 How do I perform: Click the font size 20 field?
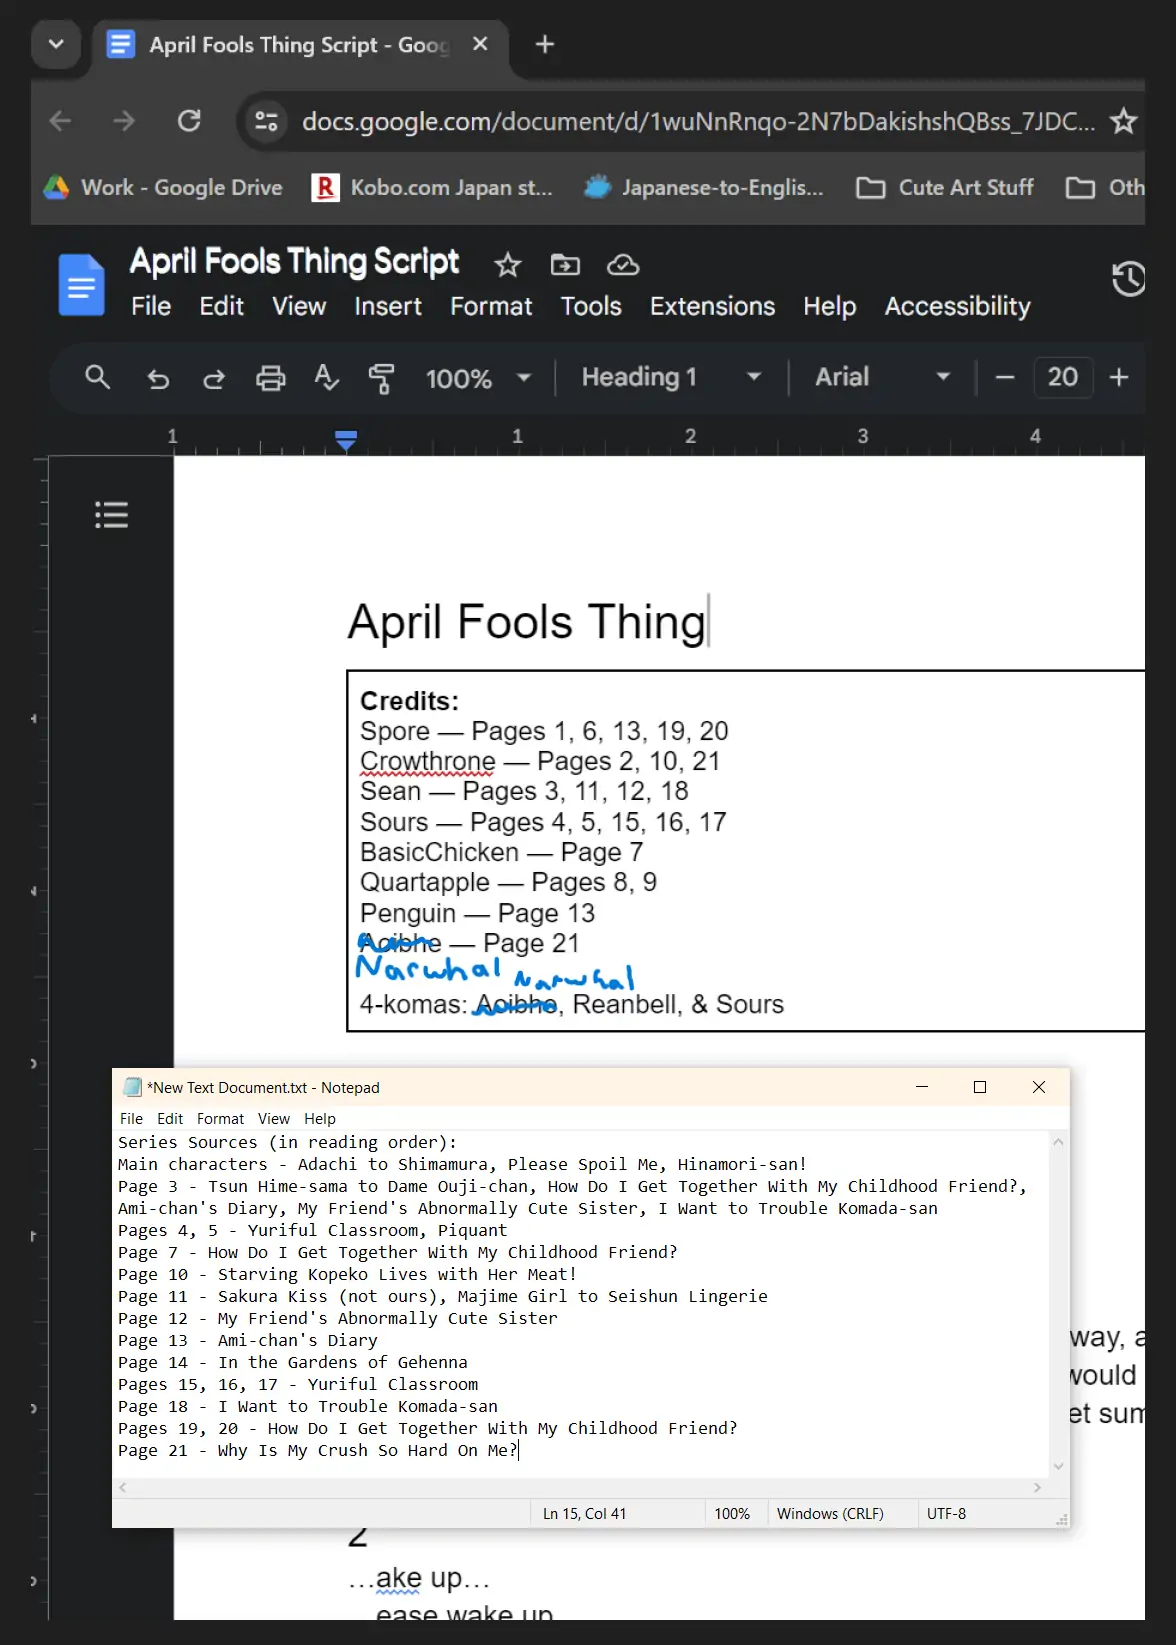[x=1062, y=377]
